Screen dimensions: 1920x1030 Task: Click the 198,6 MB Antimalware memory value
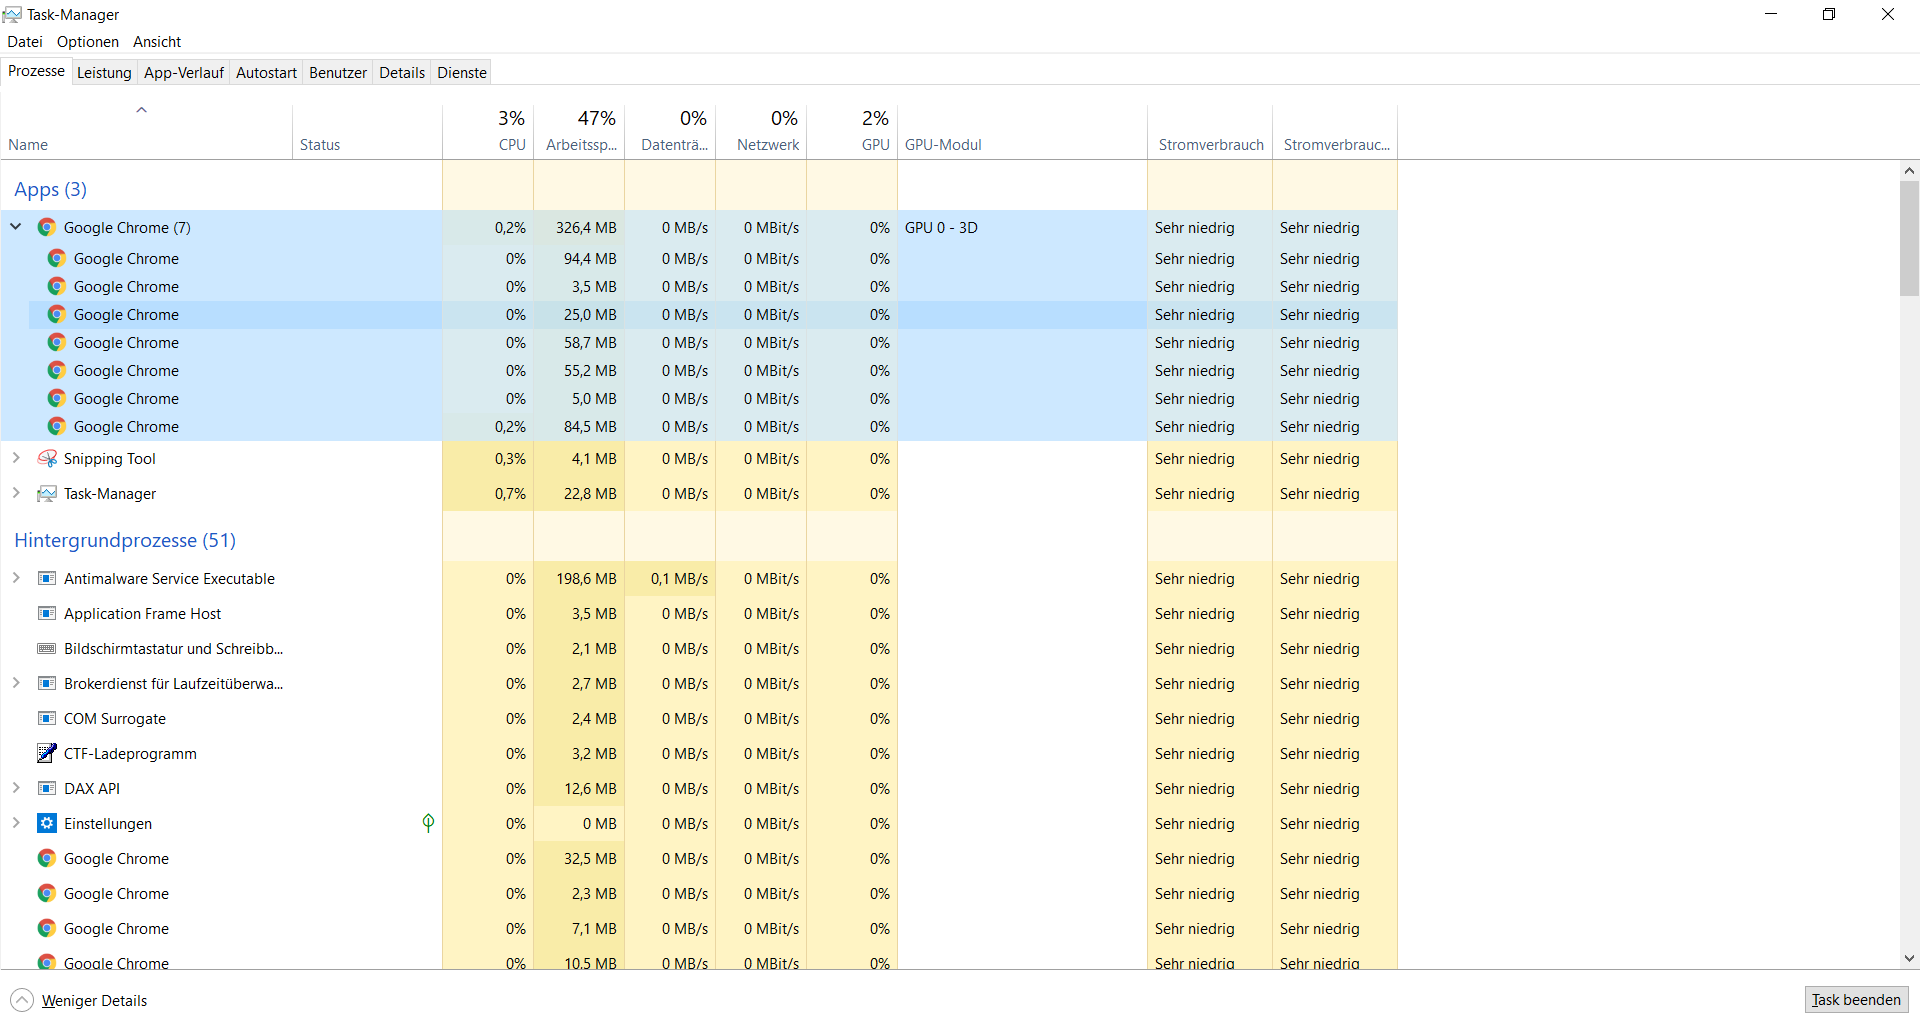(586, 579)
